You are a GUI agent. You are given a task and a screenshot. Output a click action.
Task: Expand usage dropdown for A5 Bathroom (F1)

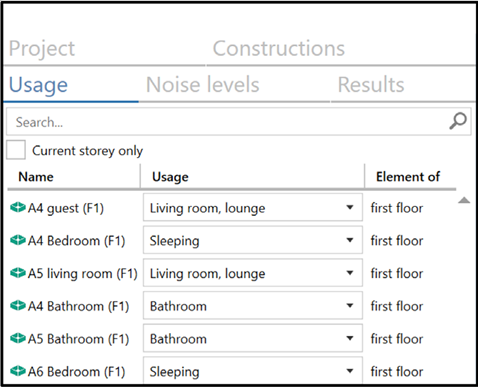(253, 338)
